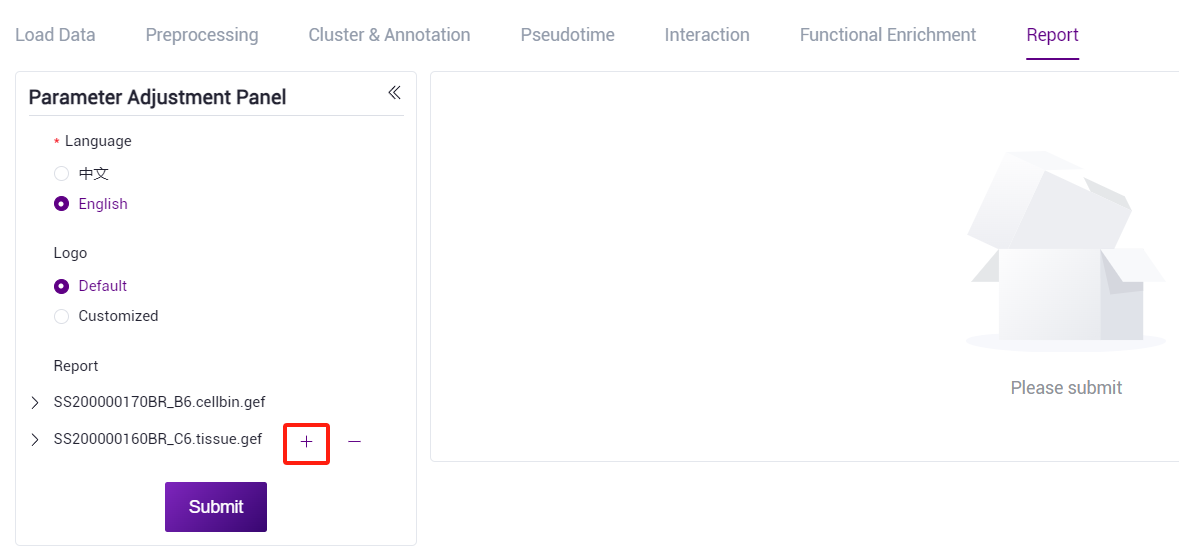Go to the Cluster & Annotation tab
Screen dimensions: 1179x554
point(389,35)
